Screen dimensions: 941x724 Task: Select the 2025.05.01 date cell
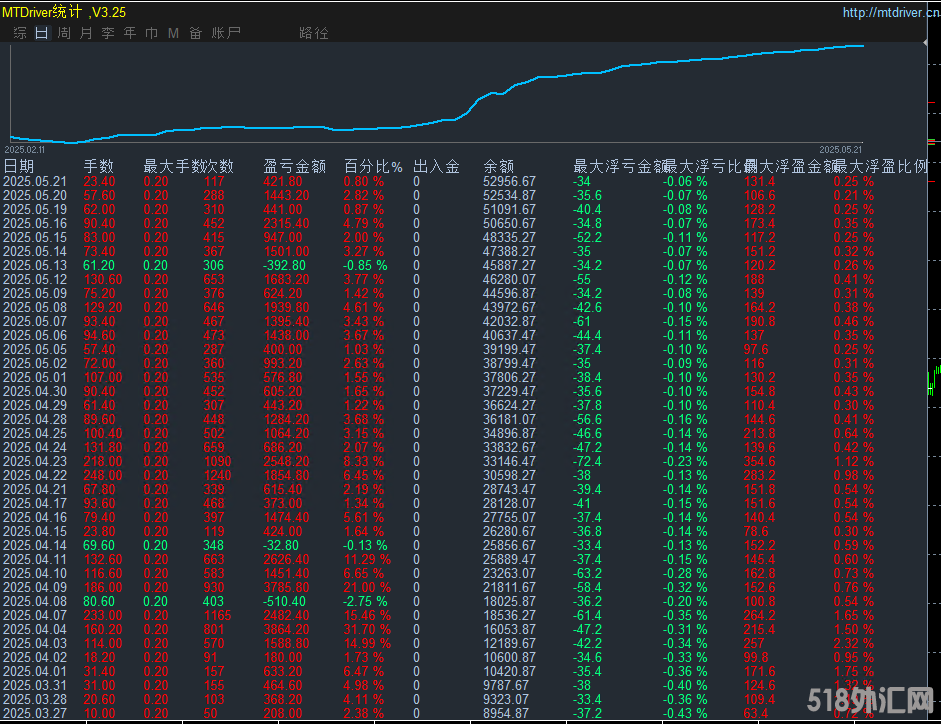click(35, 378)
